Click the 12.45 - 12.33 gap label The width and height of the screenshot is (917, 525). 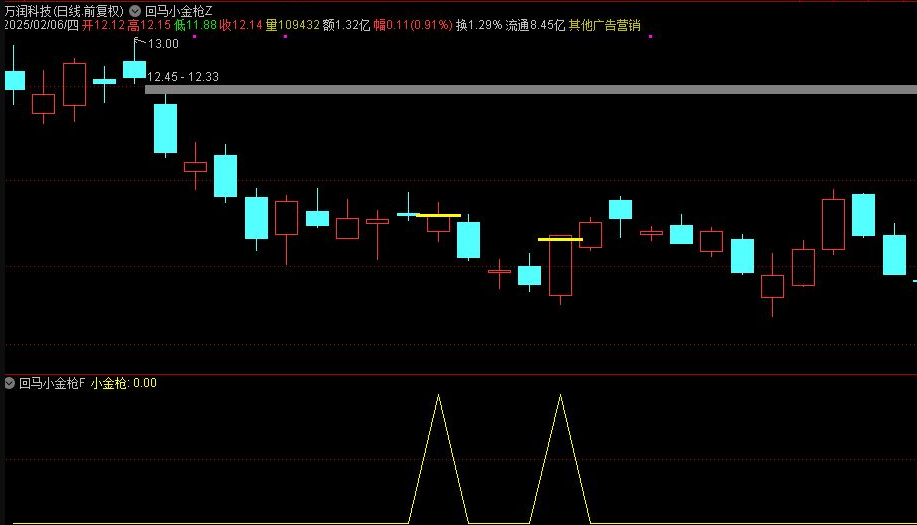click(183, 77)
